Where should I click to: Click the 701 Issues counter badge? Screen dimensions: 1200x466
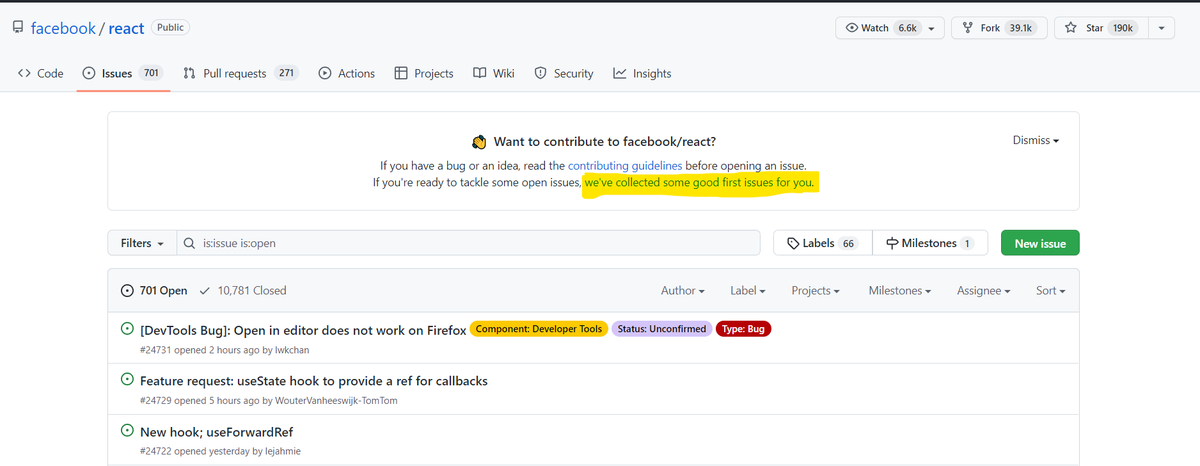click(x=151, y=73)
